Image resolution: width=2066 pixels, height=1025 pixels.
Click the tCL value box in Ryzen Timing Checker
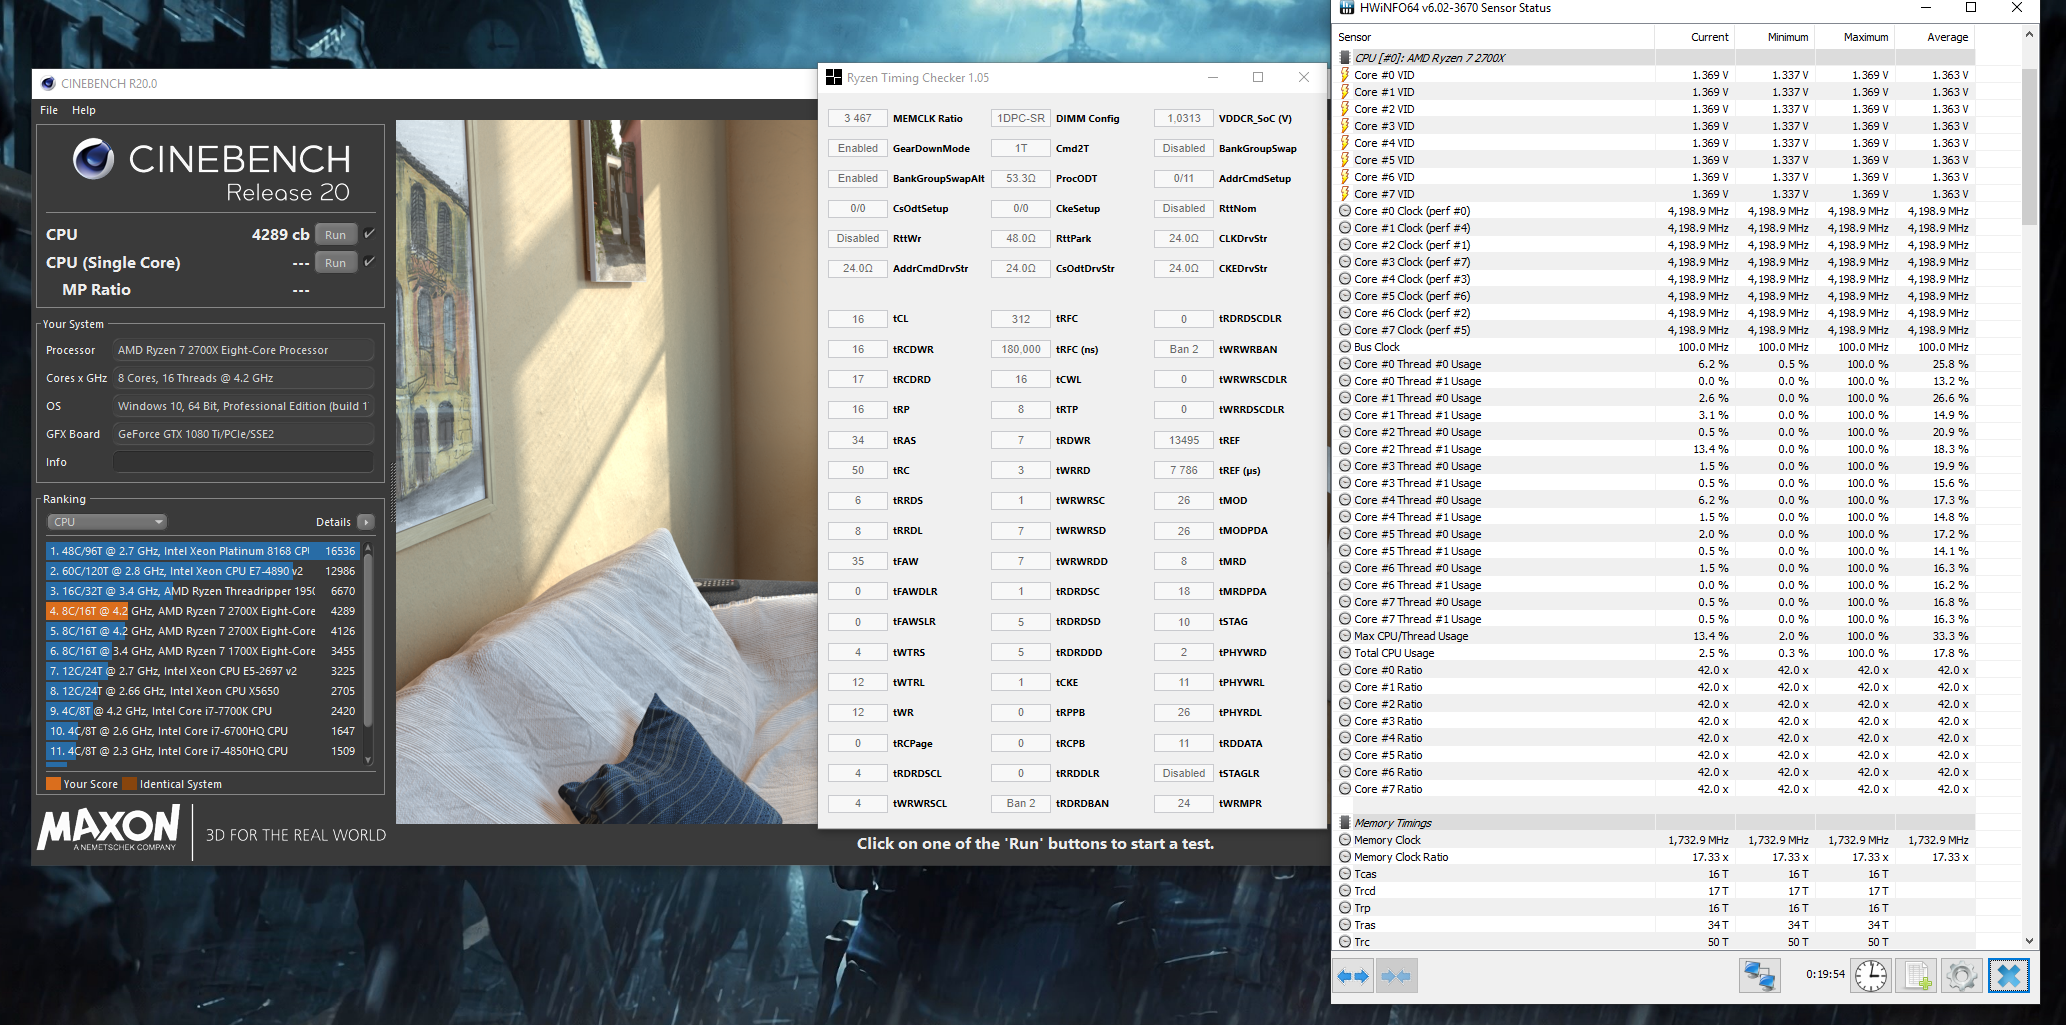coord(858,319)
